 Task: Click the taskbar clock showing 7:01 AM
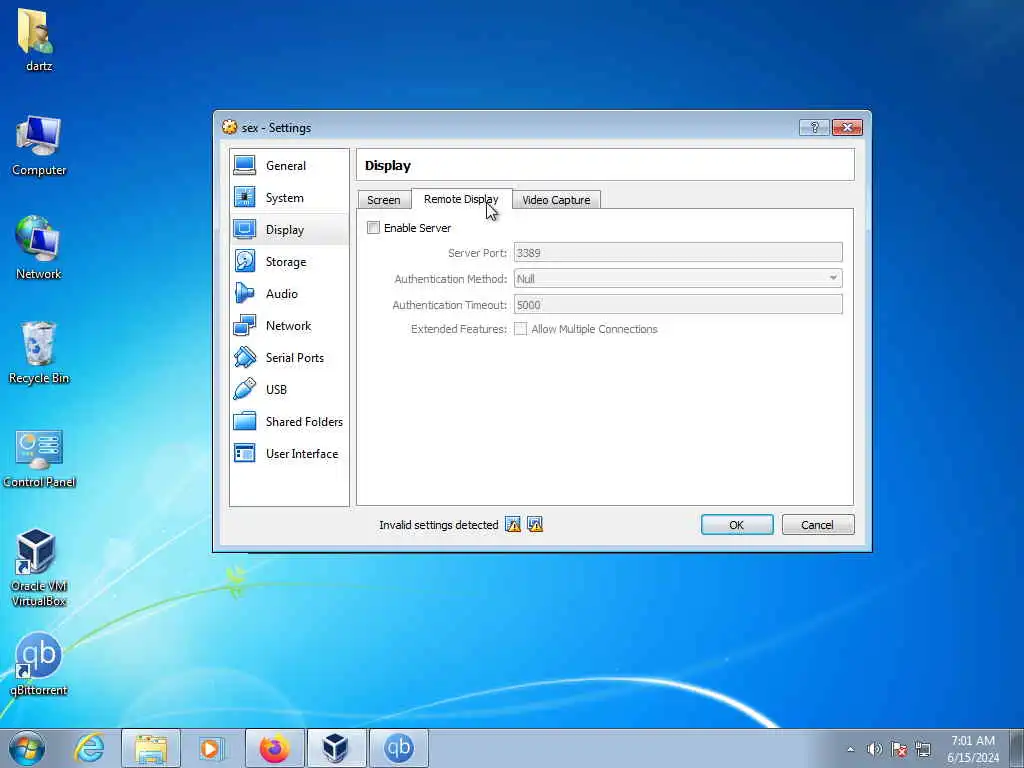click(973, 749)
